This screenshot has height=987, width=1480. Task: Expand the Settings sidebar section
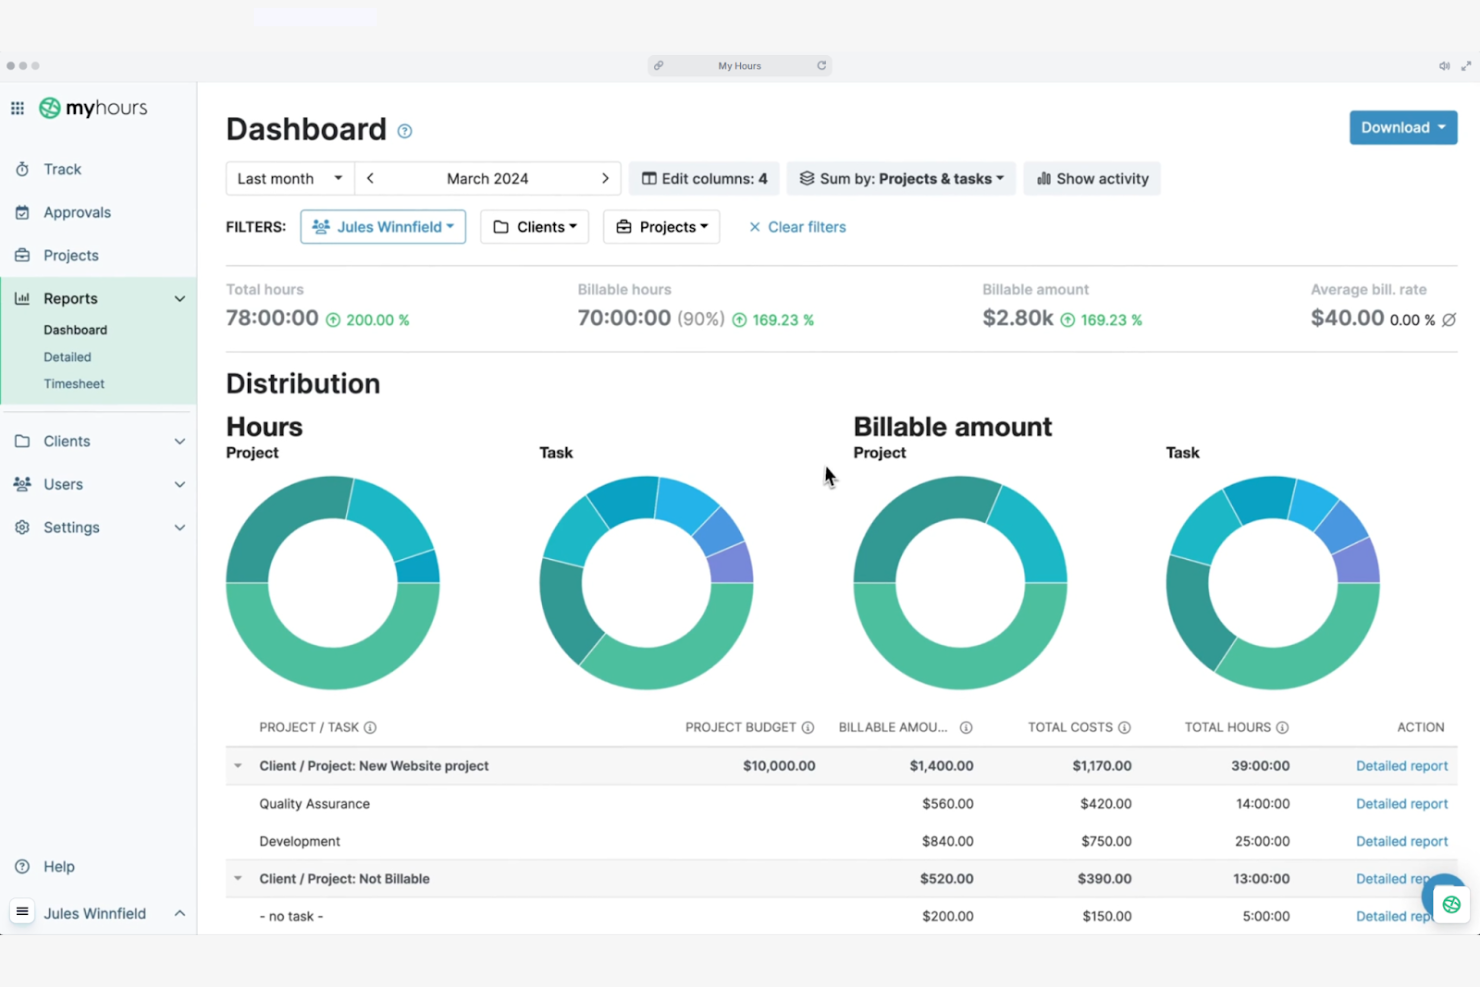point(180,527)
